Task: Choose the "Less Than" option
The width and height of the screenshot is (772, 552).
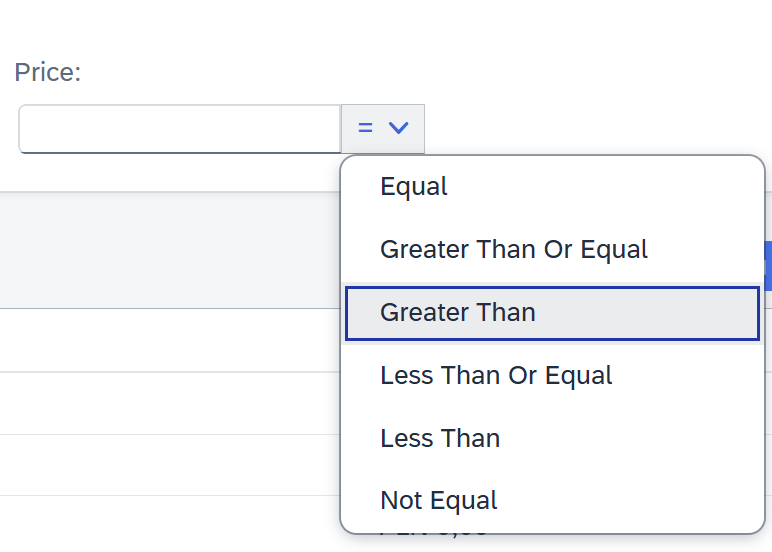Action: click(x=440, y=438)
